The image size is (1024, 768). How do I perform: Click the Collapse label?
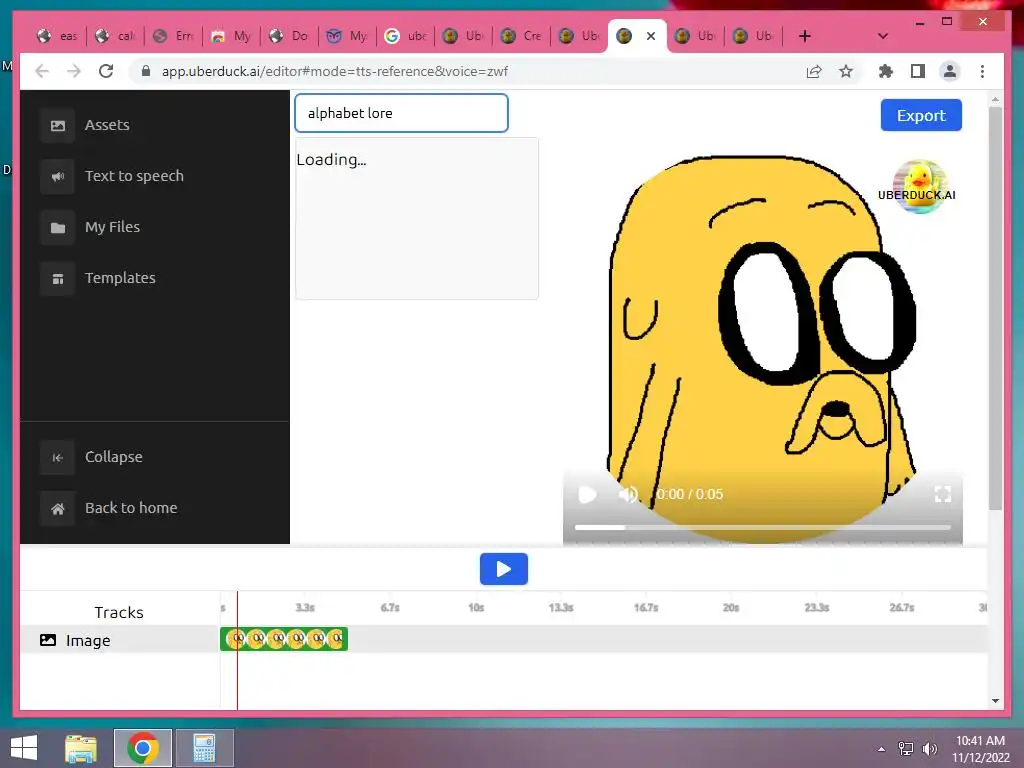tap(114, 457)
